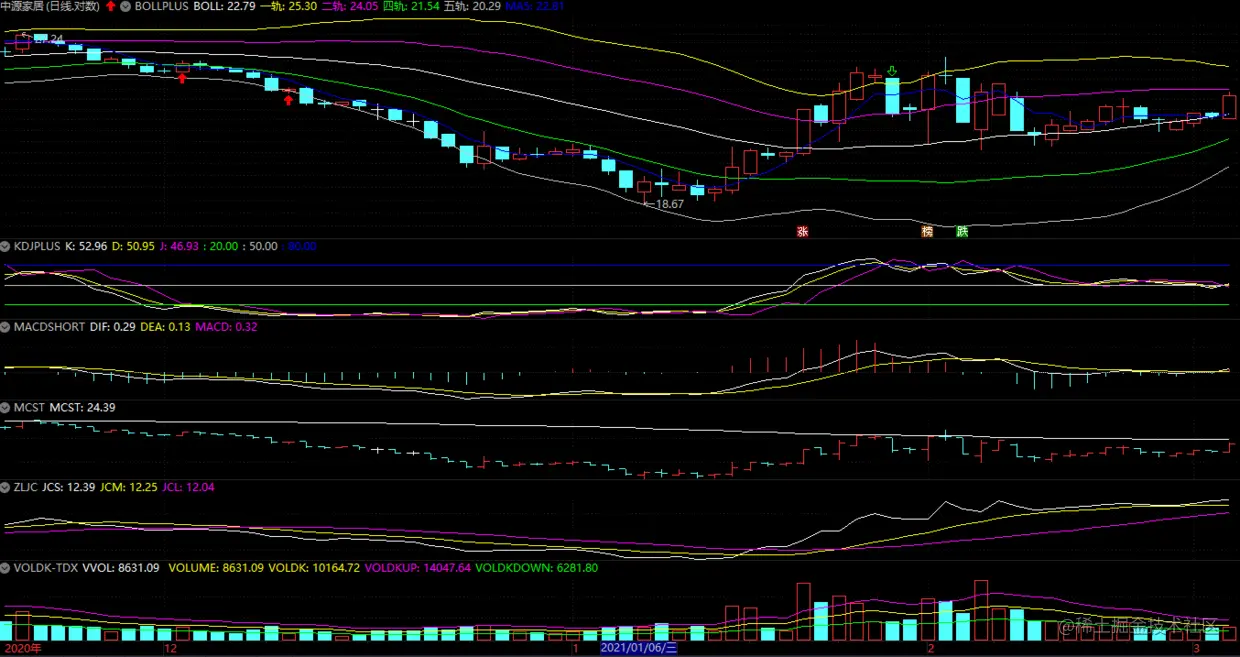1240x657 pixels.
Task: Open the ZLJC indicator dropdown arrow
Action: click(x=7, y=488)
